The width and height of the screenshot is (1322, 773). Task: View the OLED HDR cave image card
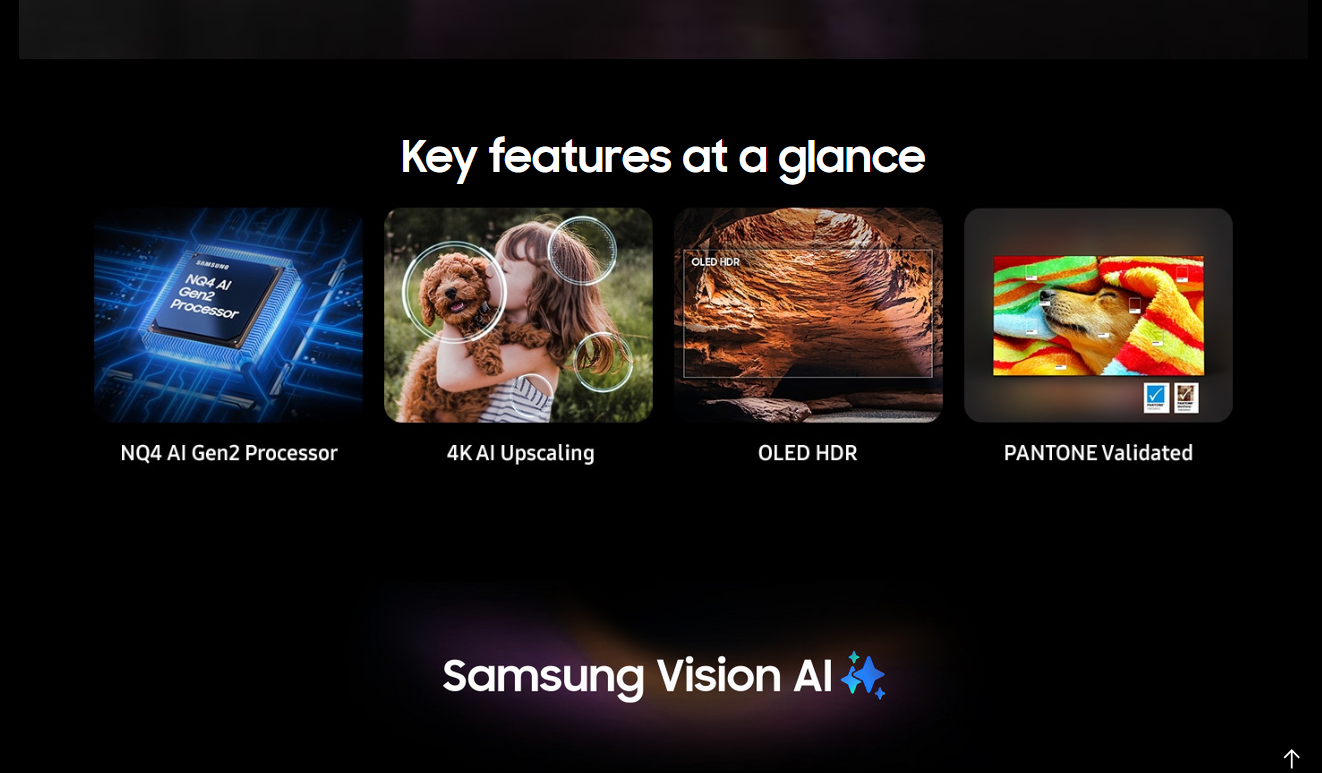point(808,315)
